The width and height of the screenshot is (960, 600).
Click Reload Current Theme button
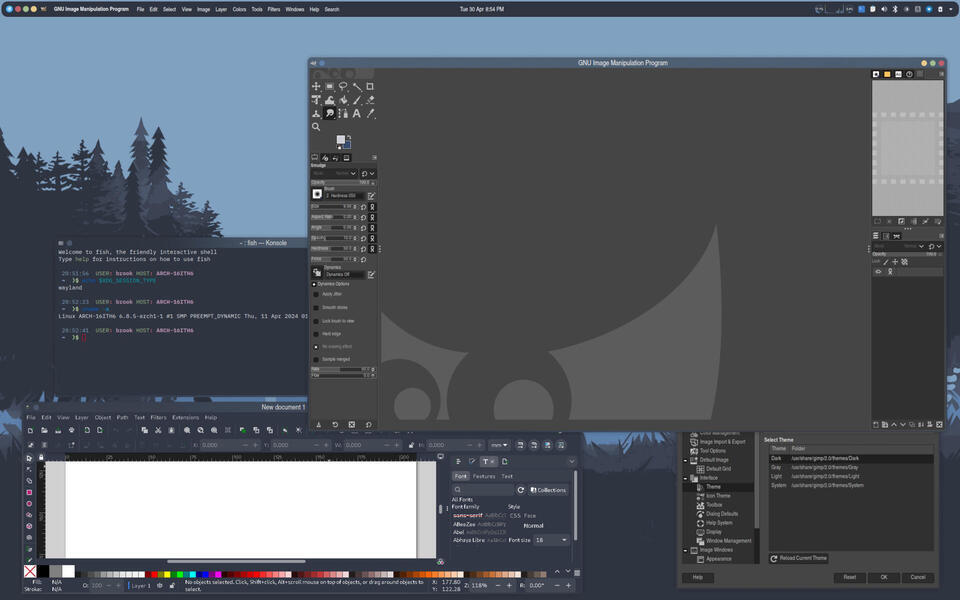[x=798, y=558]
